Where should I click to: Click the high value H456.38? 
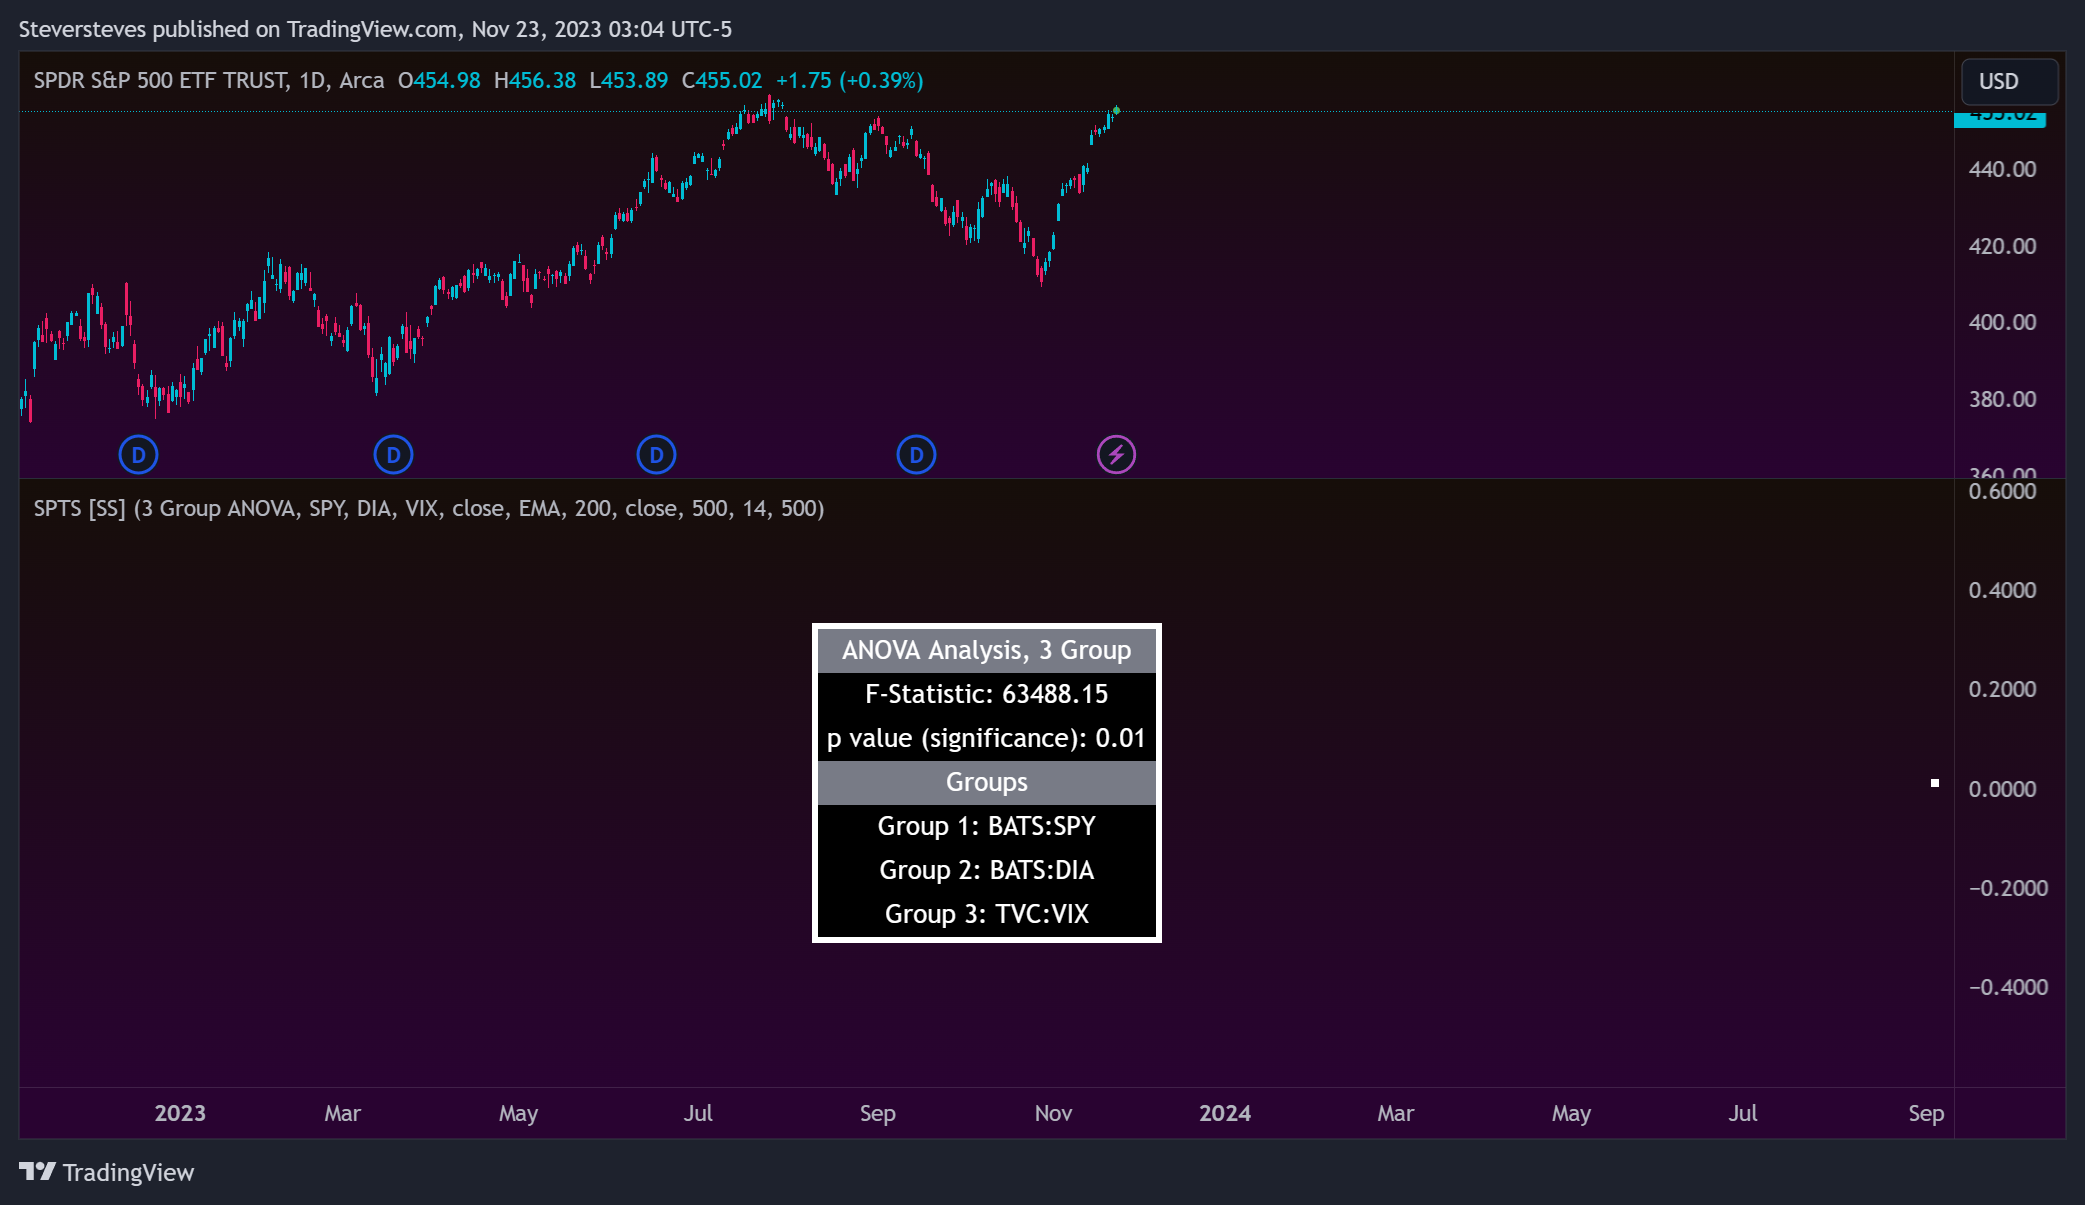tap(535, 80)
